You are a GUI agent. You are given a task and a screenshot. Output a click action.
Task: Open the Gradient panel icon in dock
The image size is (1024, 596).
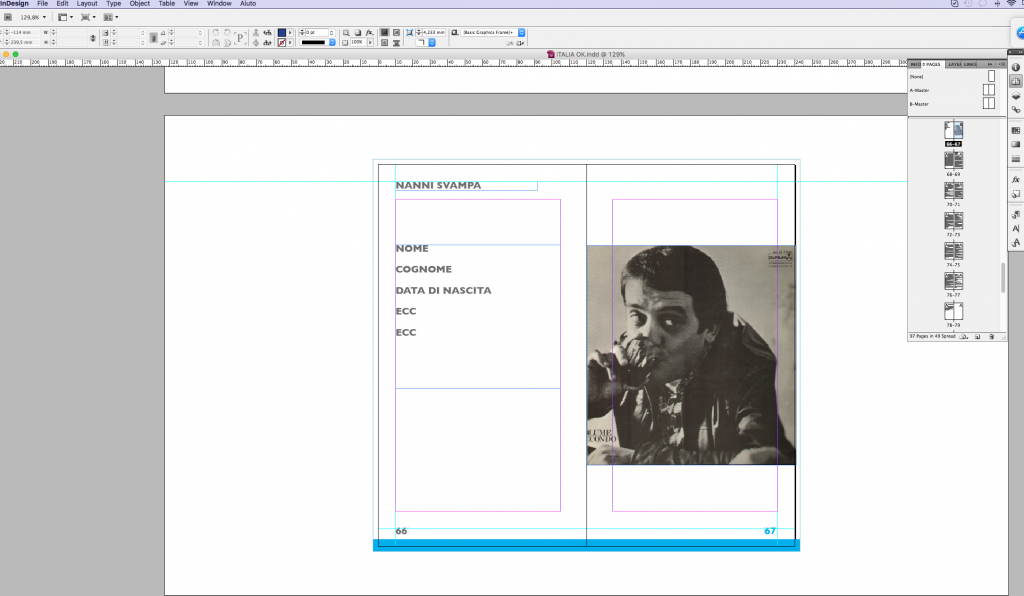click(x=1016, y=145)
